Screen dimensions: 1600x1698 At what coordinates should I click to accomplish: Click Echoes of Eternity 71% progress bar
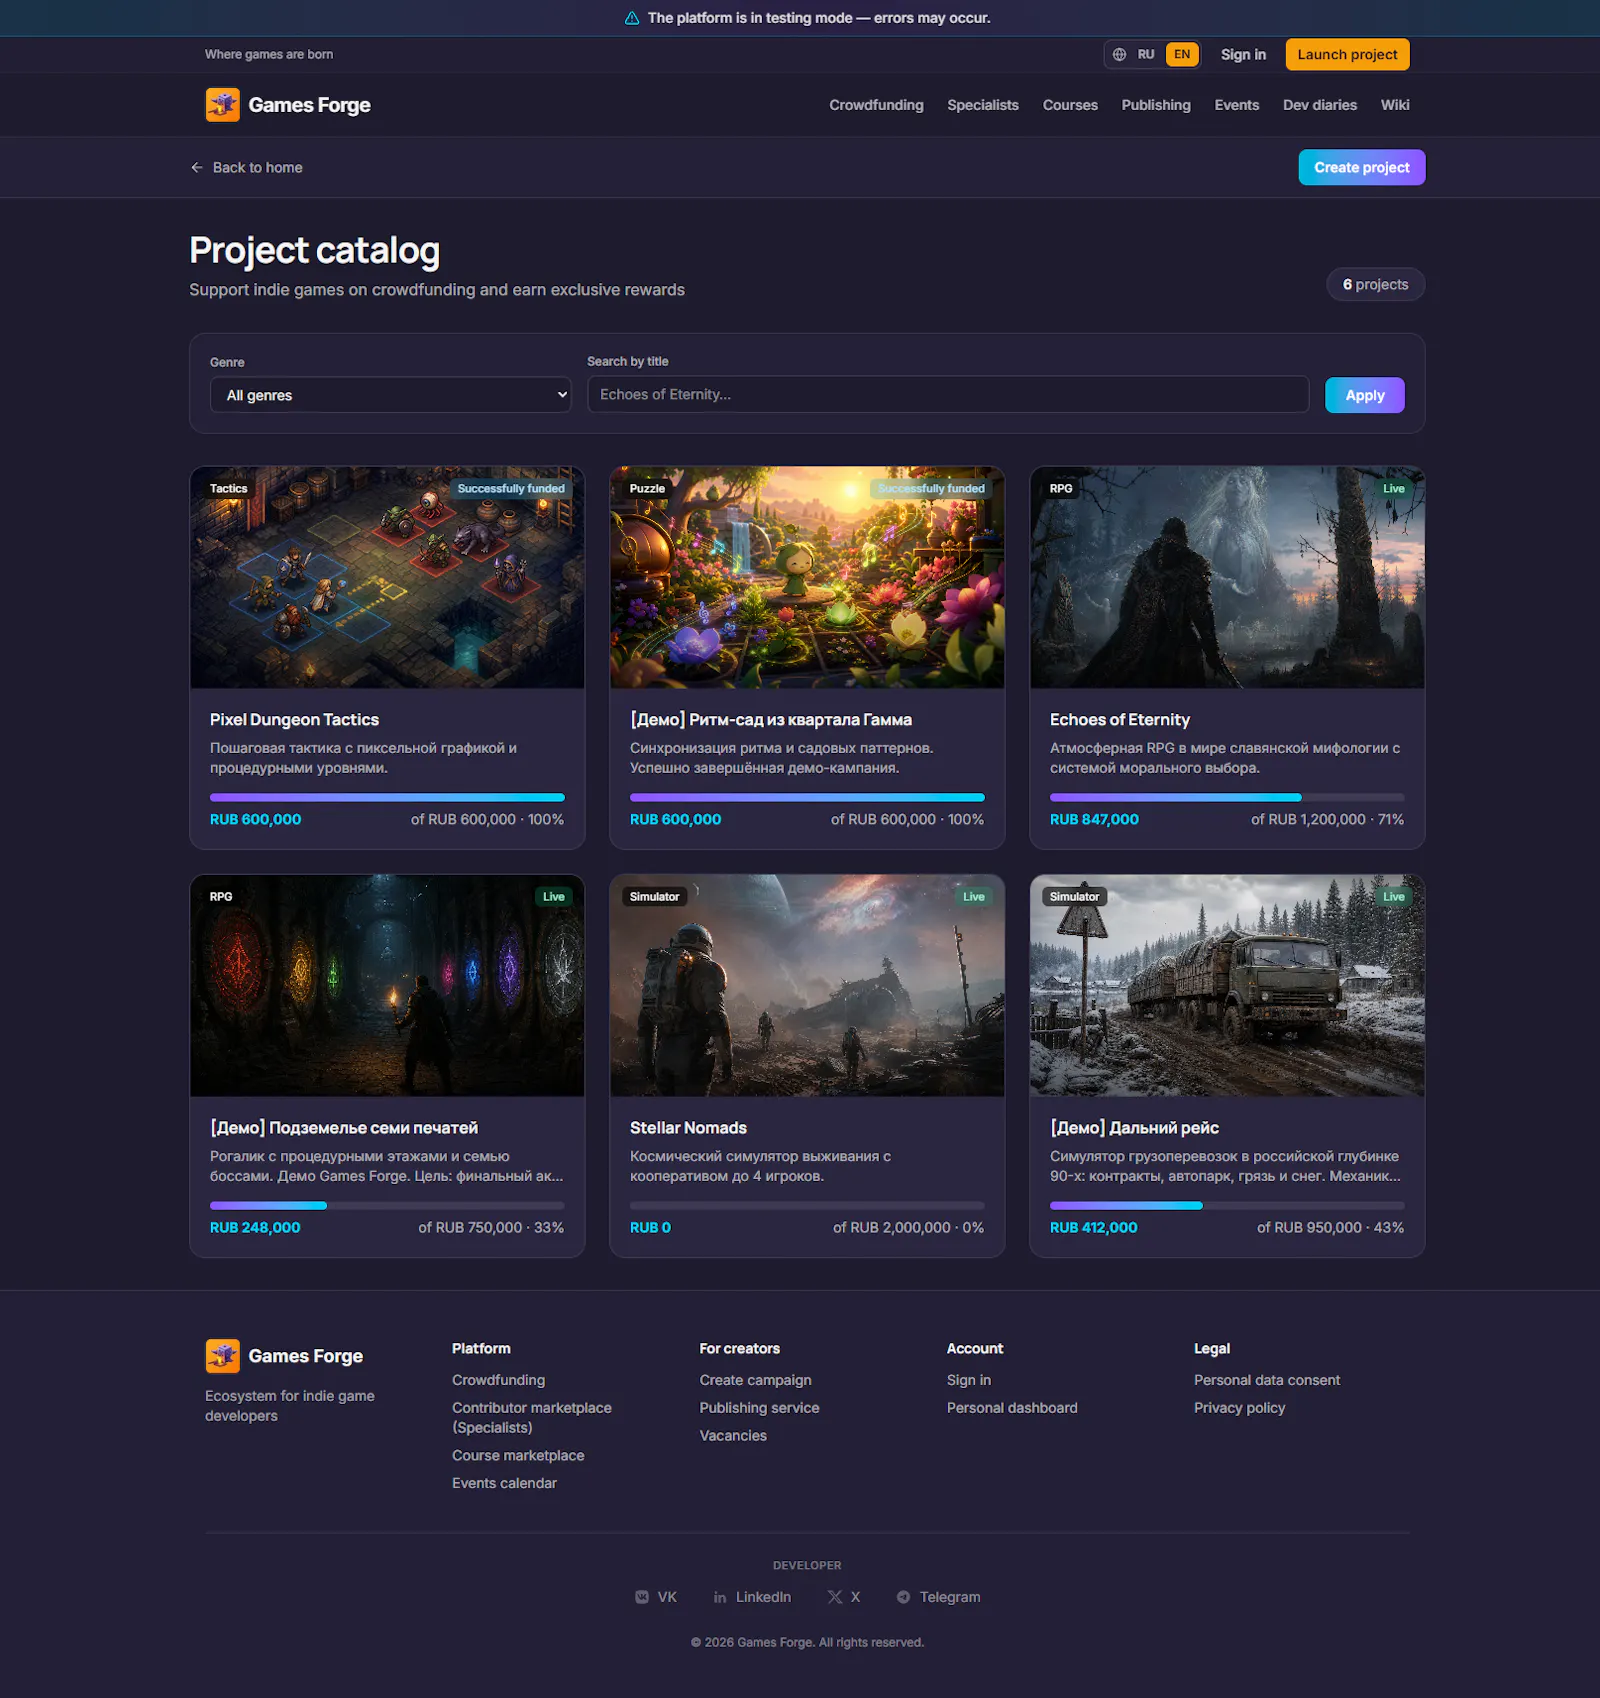pos(1227,797)
